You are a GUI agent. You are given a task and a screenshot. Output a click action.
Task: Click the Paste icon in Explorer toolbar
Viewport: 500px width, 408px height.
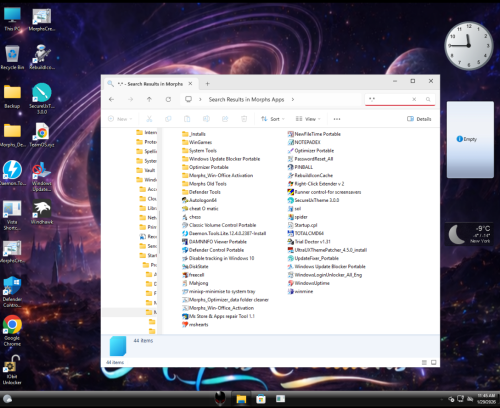[187, 119]
